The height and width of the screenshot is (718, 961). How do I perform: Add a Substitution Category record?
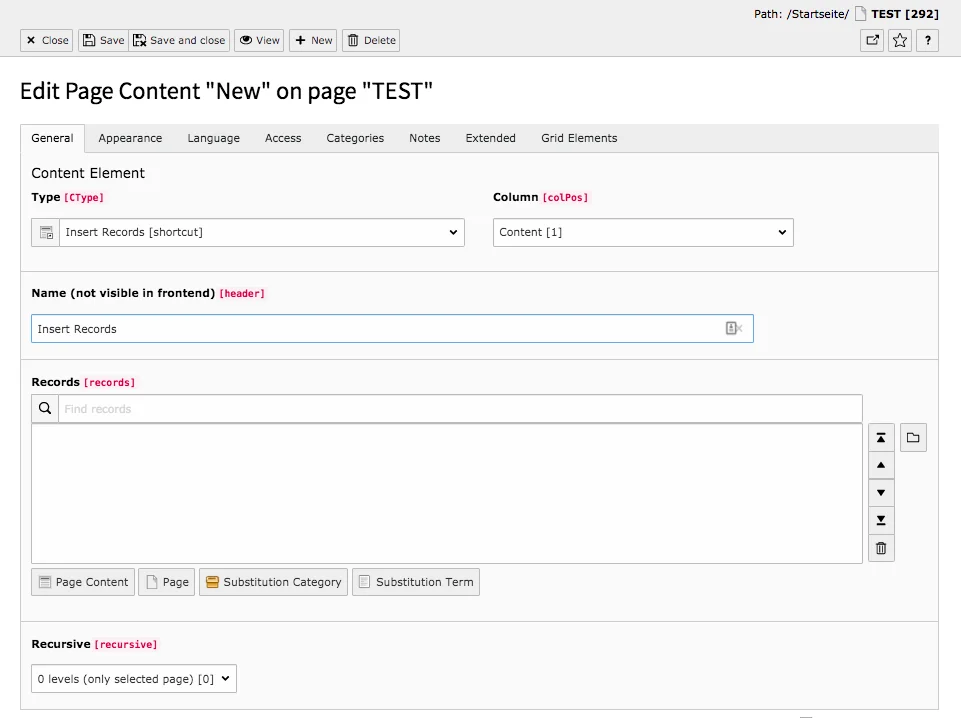273,581
